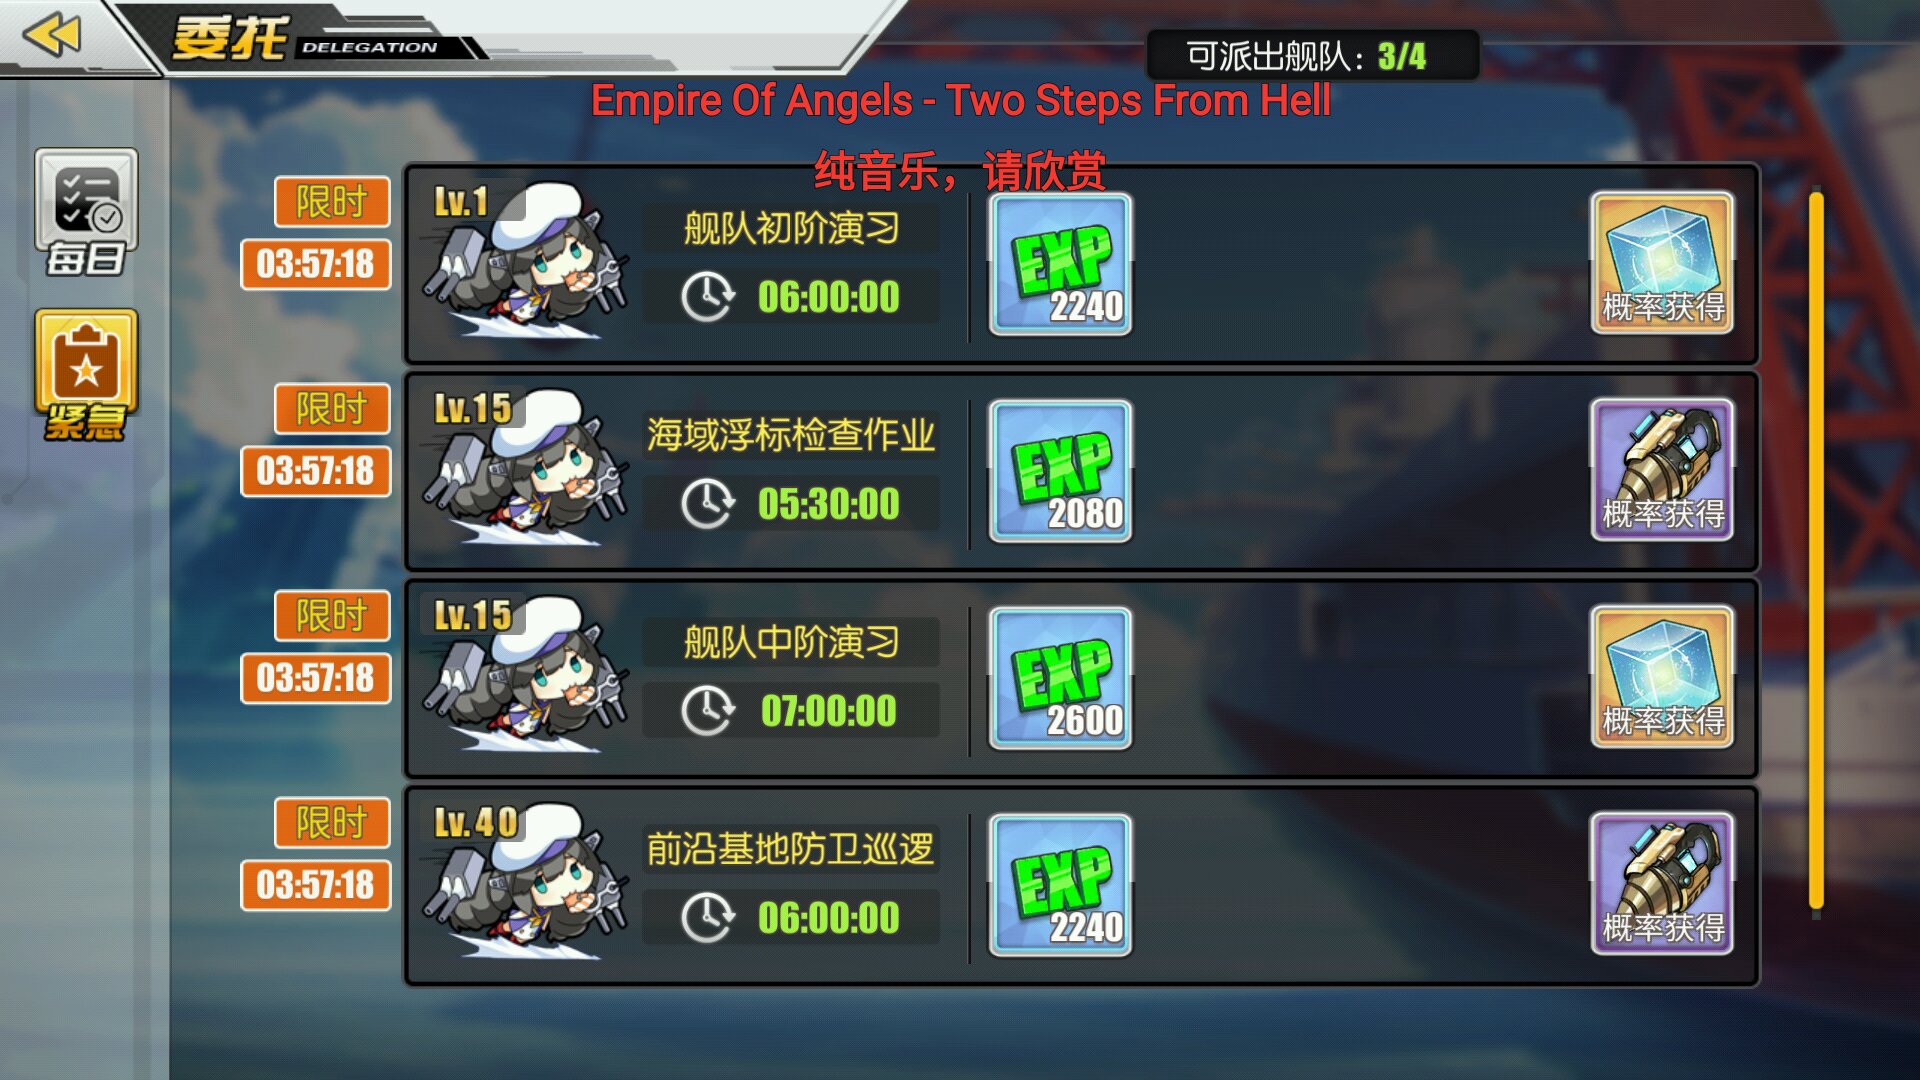View drill reward of 海域浮标检查作业
This screenshot has height=1080, width=1920.
click(1662, 470)
